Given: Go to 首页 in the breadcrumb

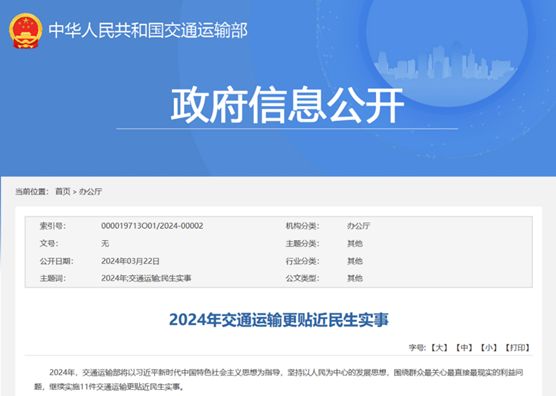Looking at the screenshot, I should [63, 191].
